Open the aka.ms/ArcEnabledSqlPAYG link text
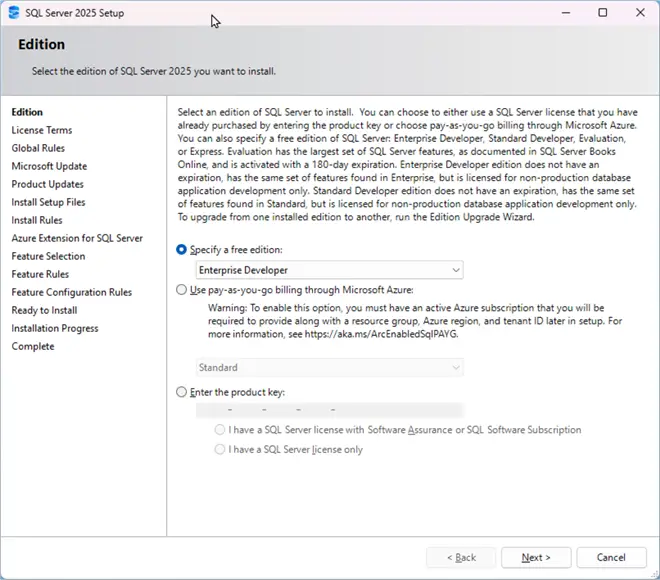Image resolution: width=660 pixels, height=580 pixels. click(381, 334)
